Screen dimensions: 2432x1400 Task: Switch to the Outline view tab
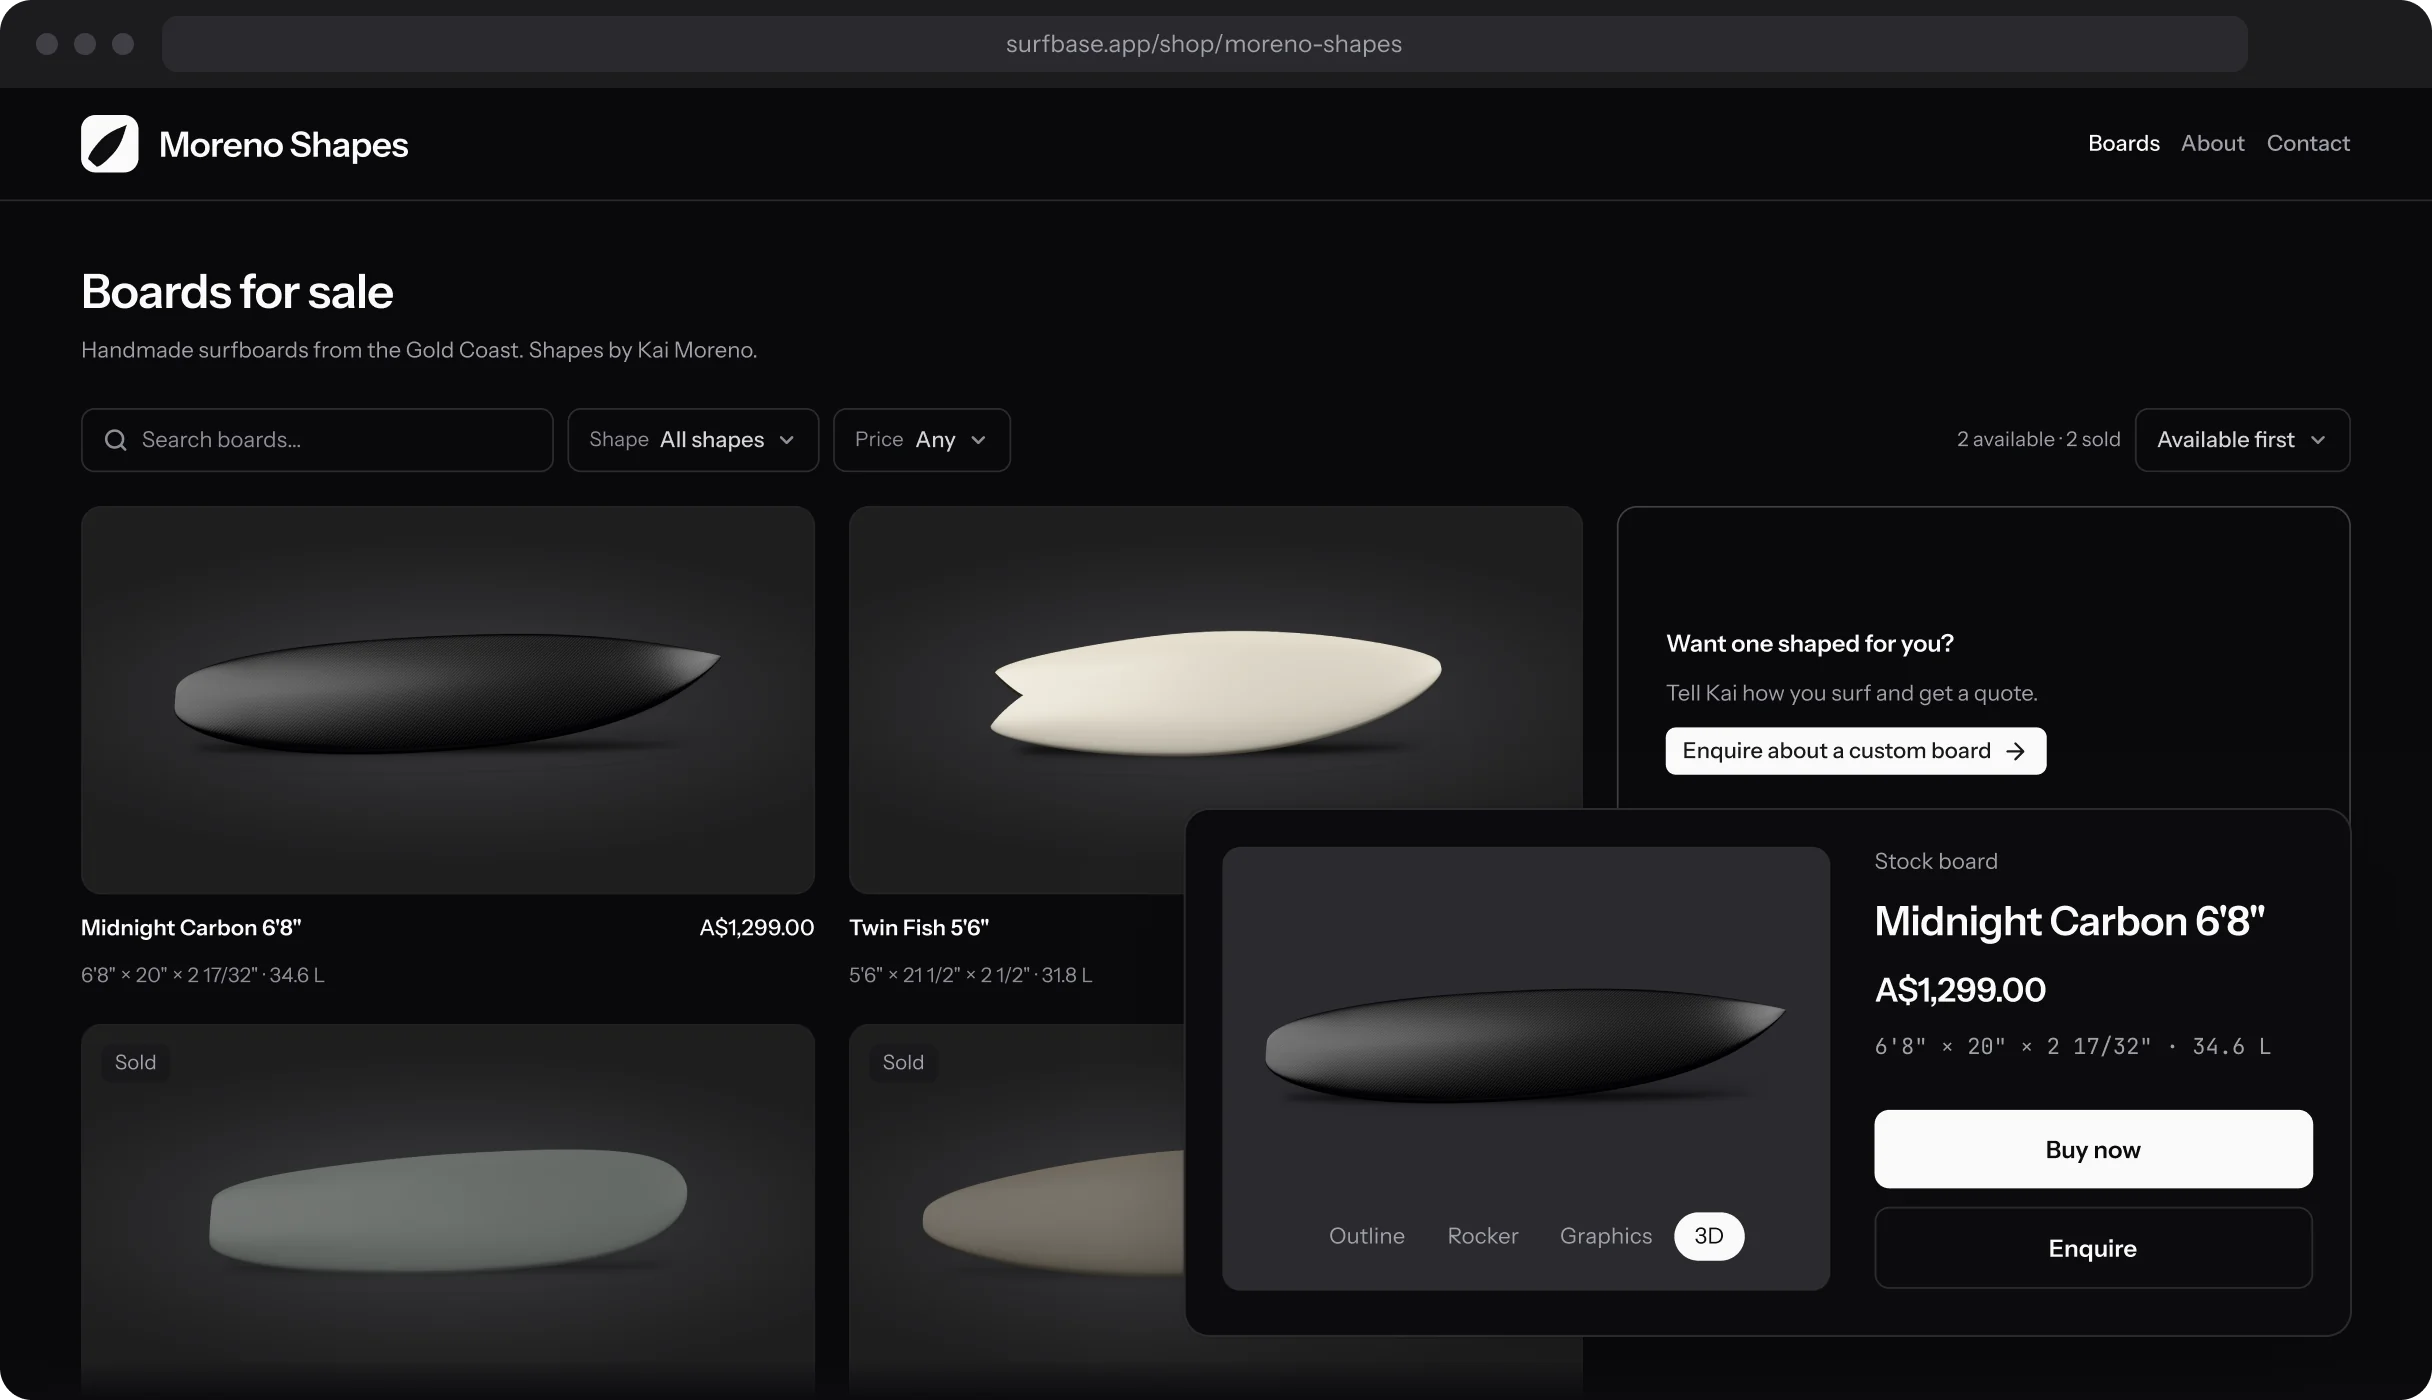pyautogui.click(x=1366, y=1236)
